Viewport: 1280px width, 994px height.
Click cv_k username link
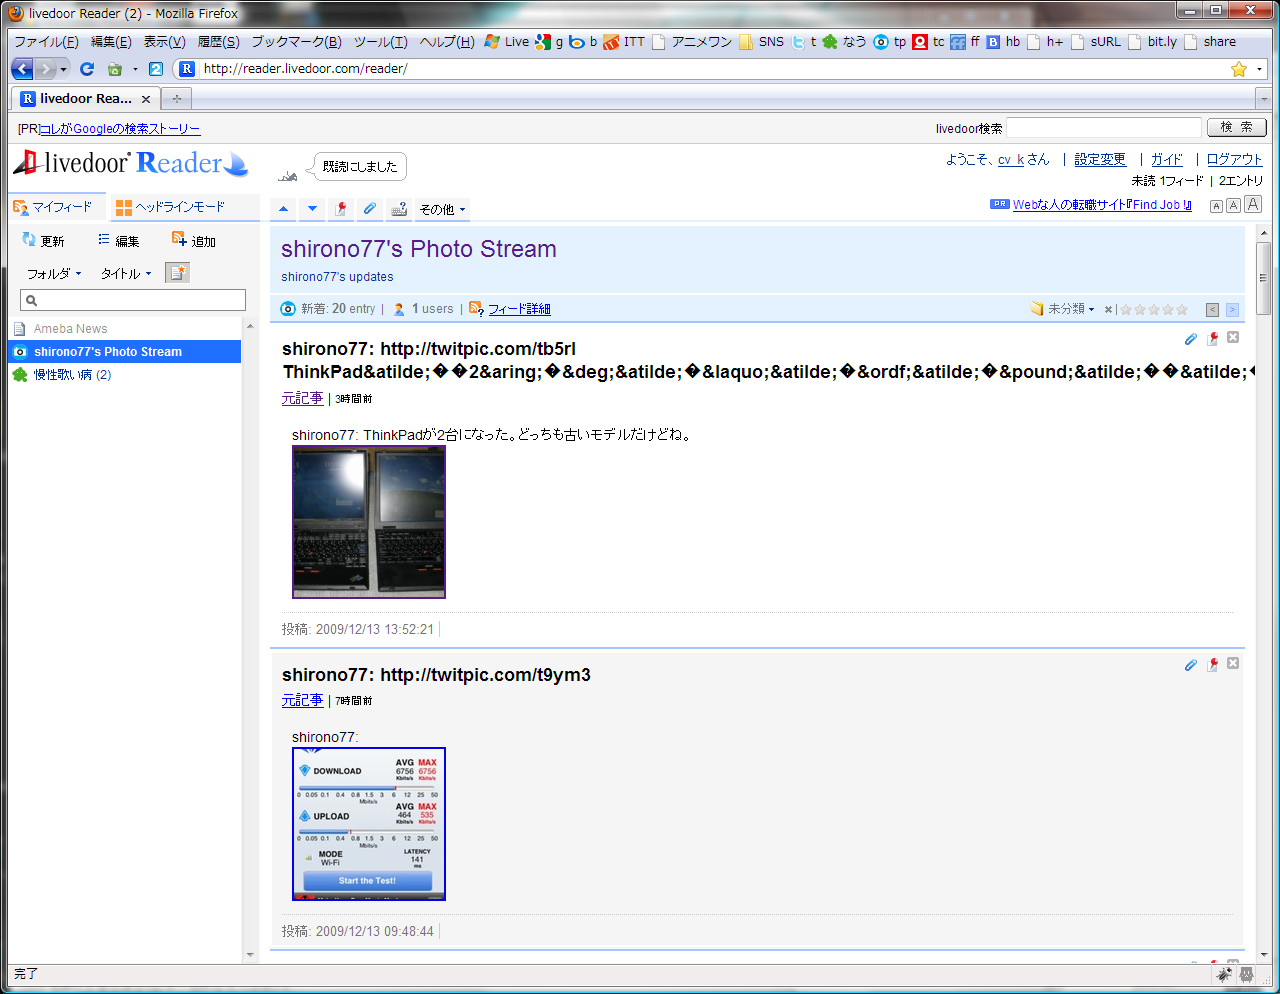point(1011,159)
